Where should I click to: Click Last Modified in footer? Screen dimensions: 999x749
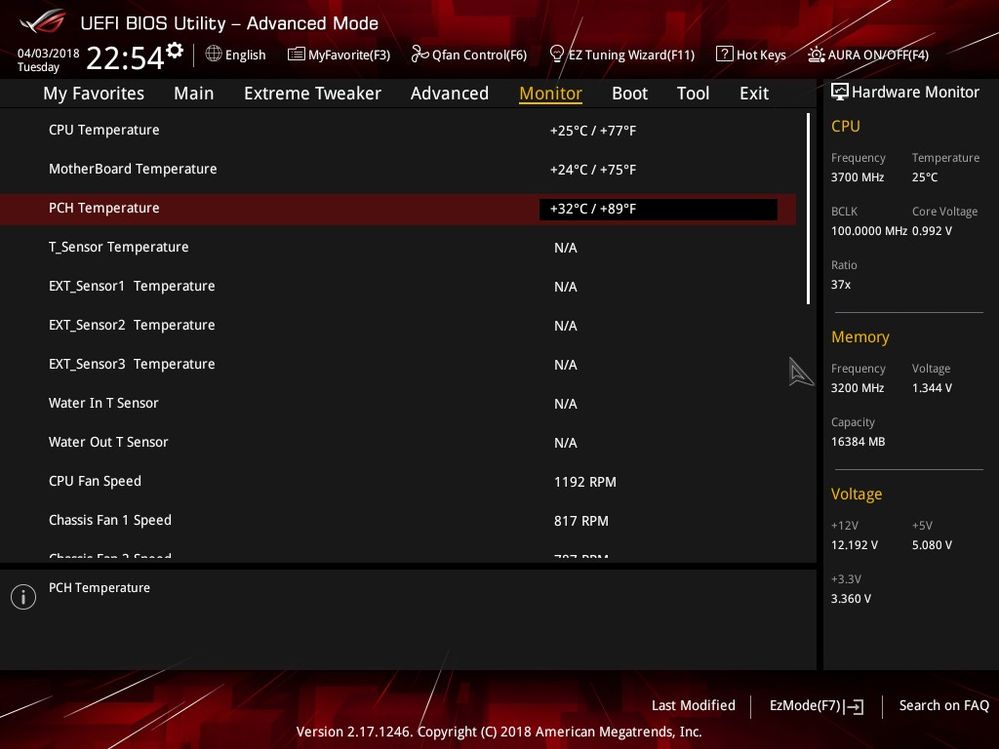pyautogui.click(x=693, y=705)
